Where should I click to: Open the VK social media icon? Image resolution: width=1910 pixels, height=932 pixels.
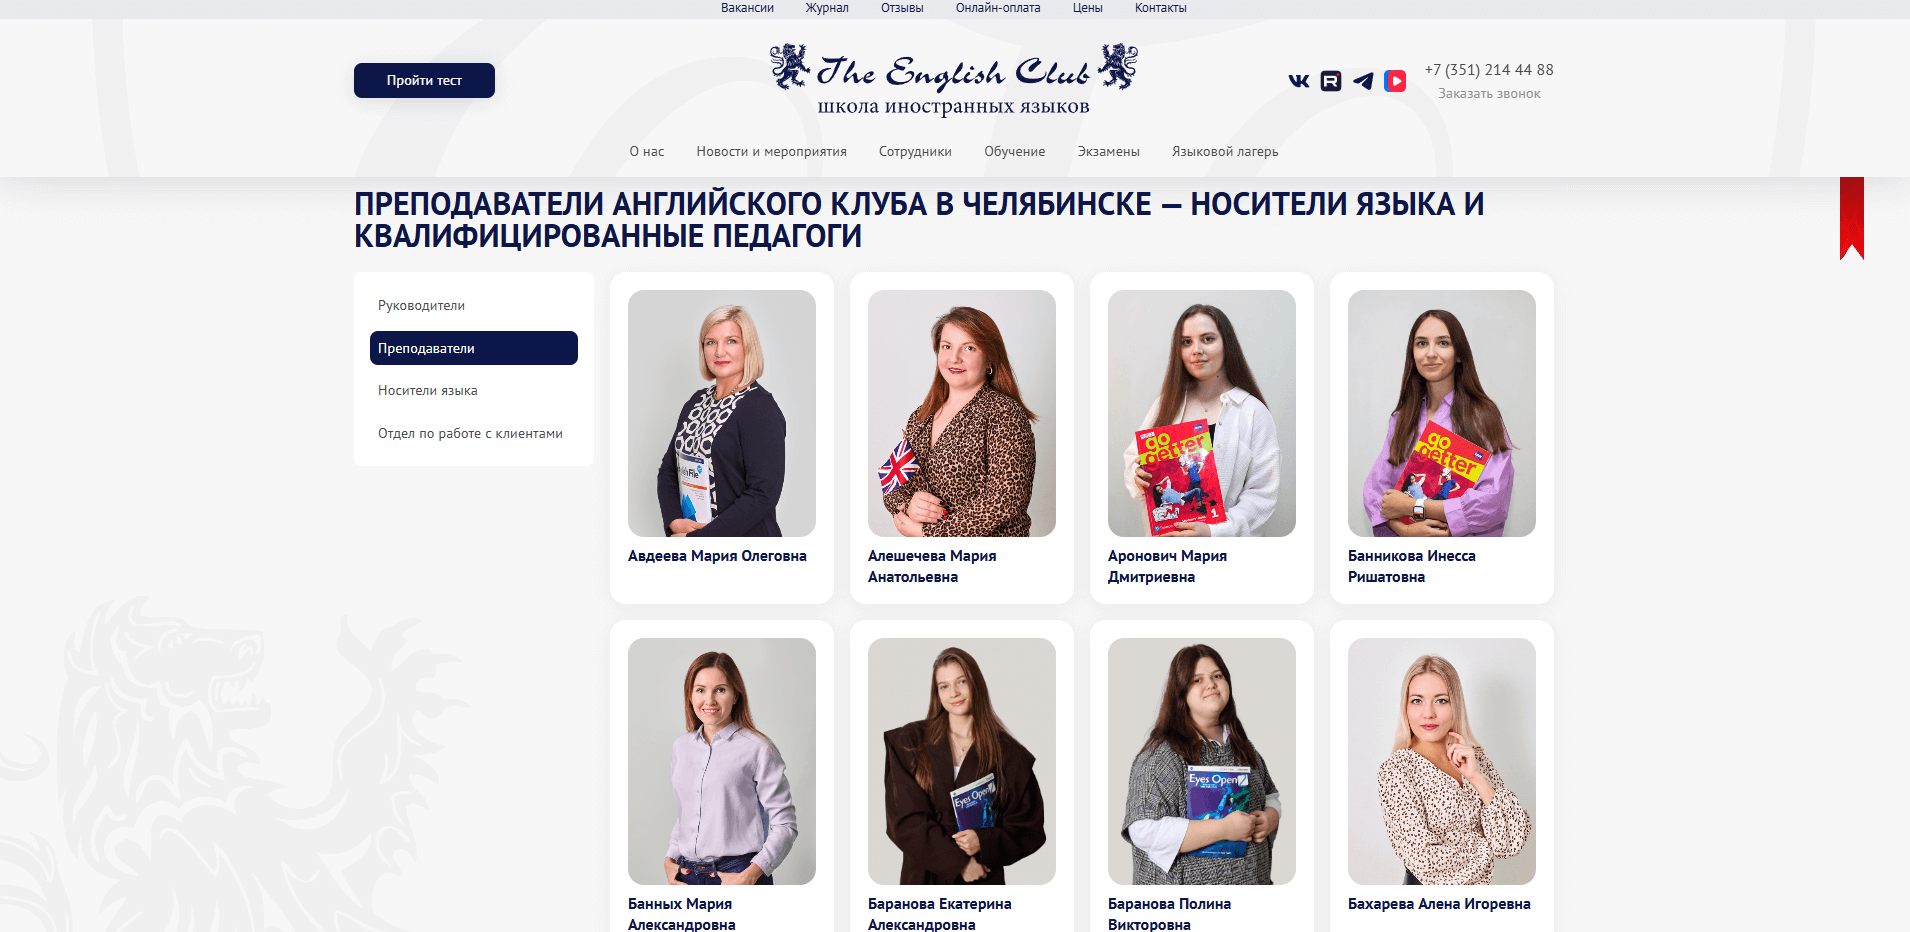tap(1299, 81)
